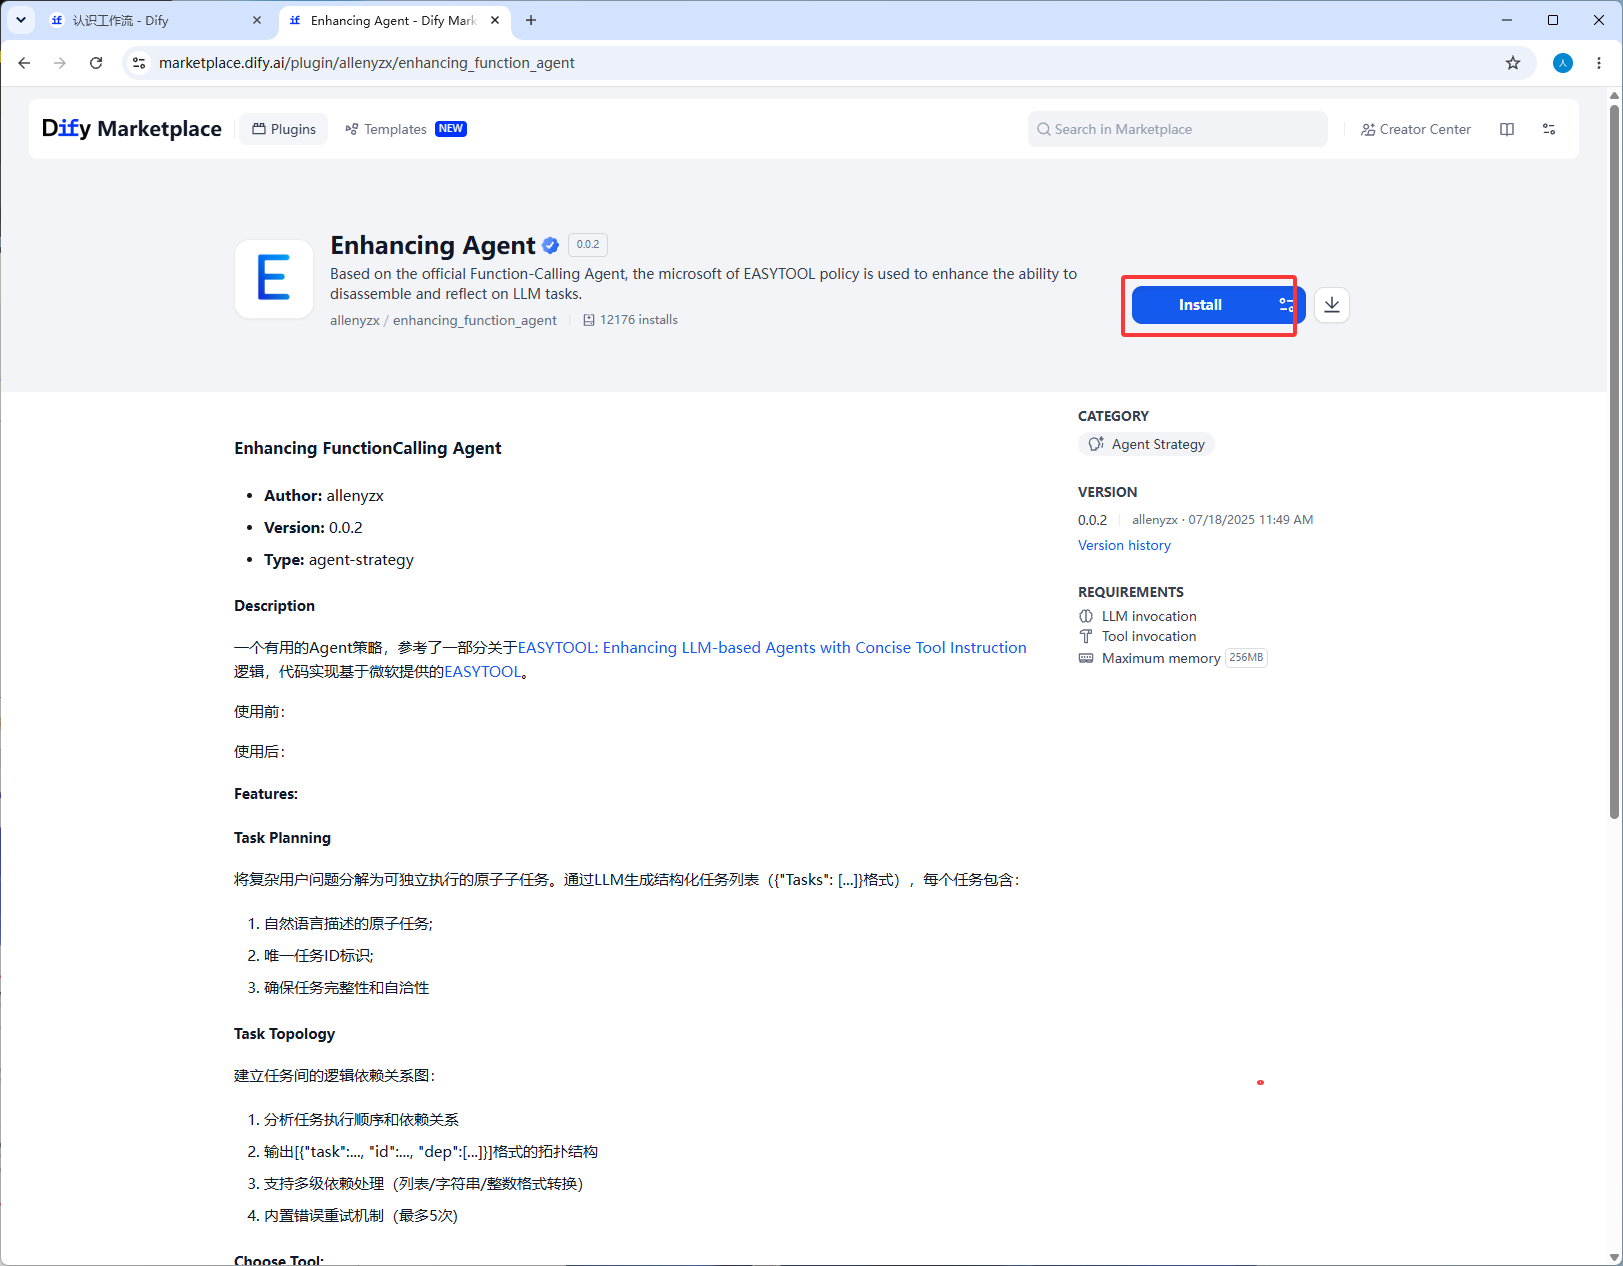
Task: Open a new browser tab
Action: coord(531,20)
